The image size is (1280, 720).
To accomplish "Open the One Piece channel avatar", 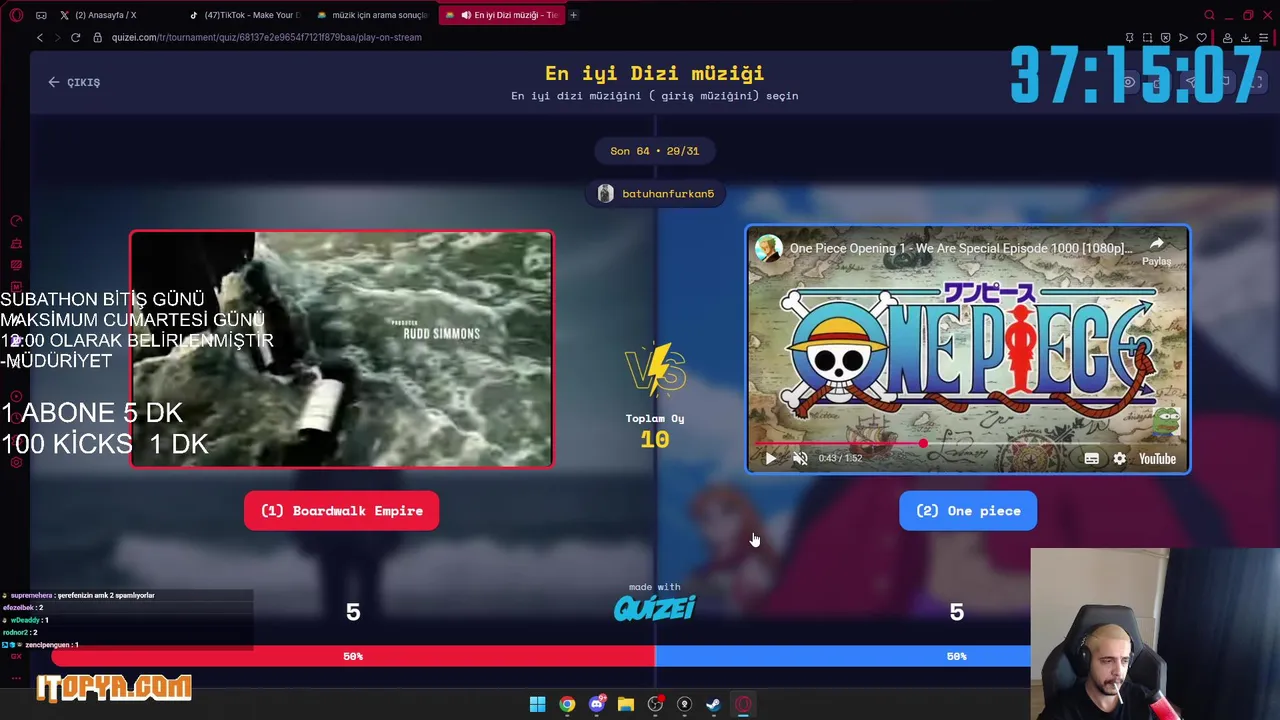I will pos(769,248).
